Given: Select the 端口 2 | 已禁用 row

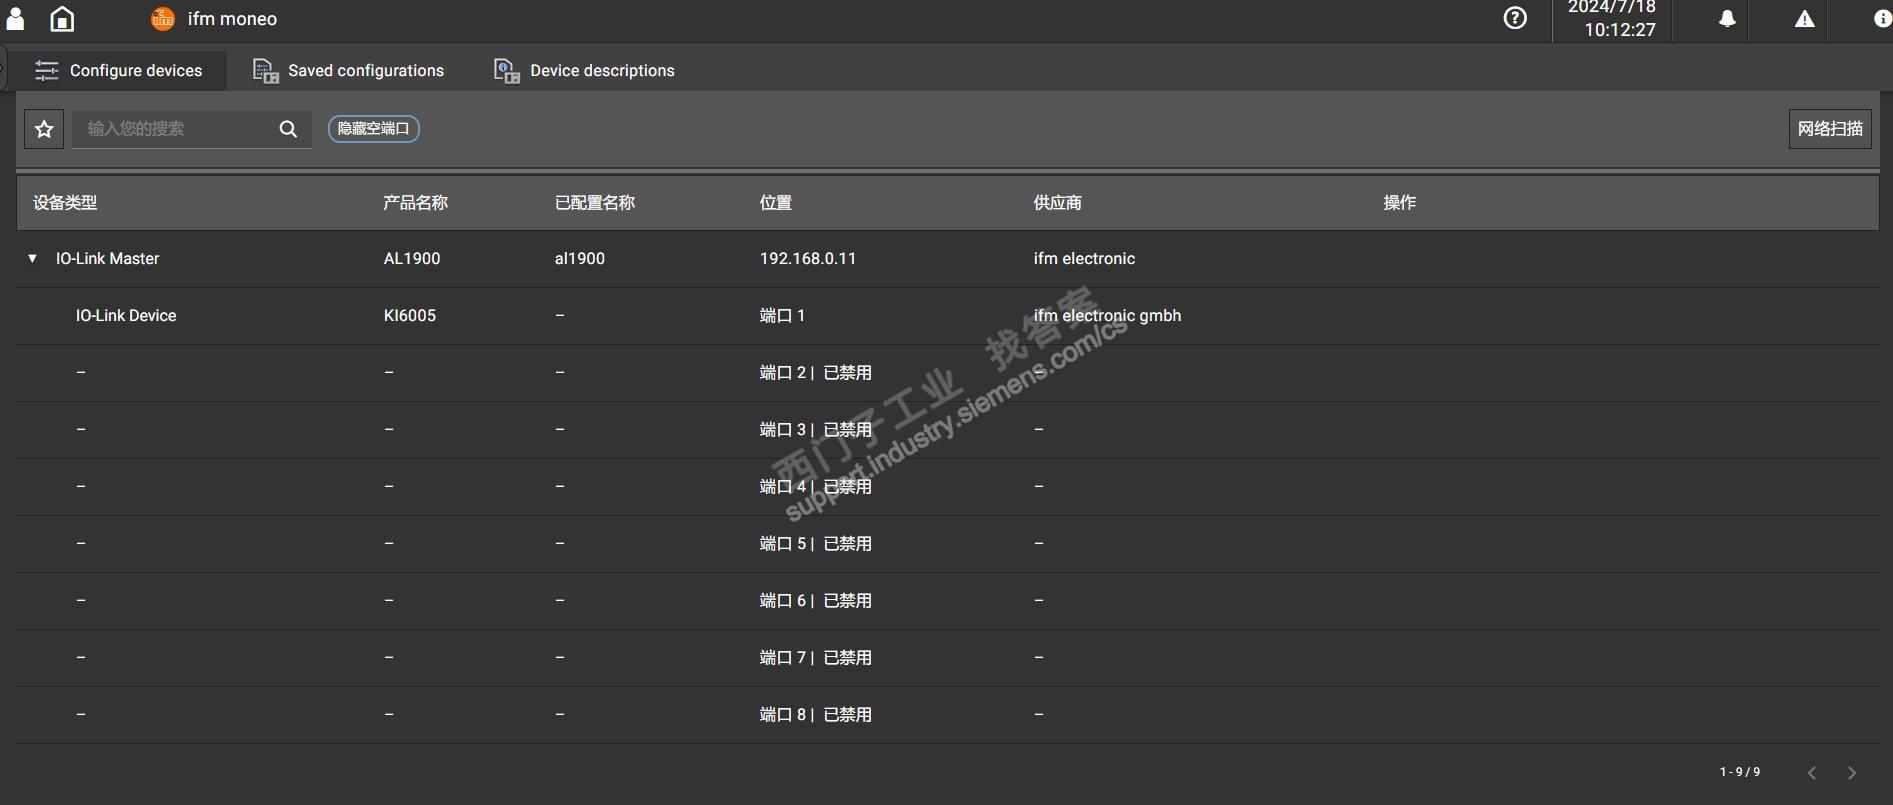Looking at the screenshot, I should (947, 373).
